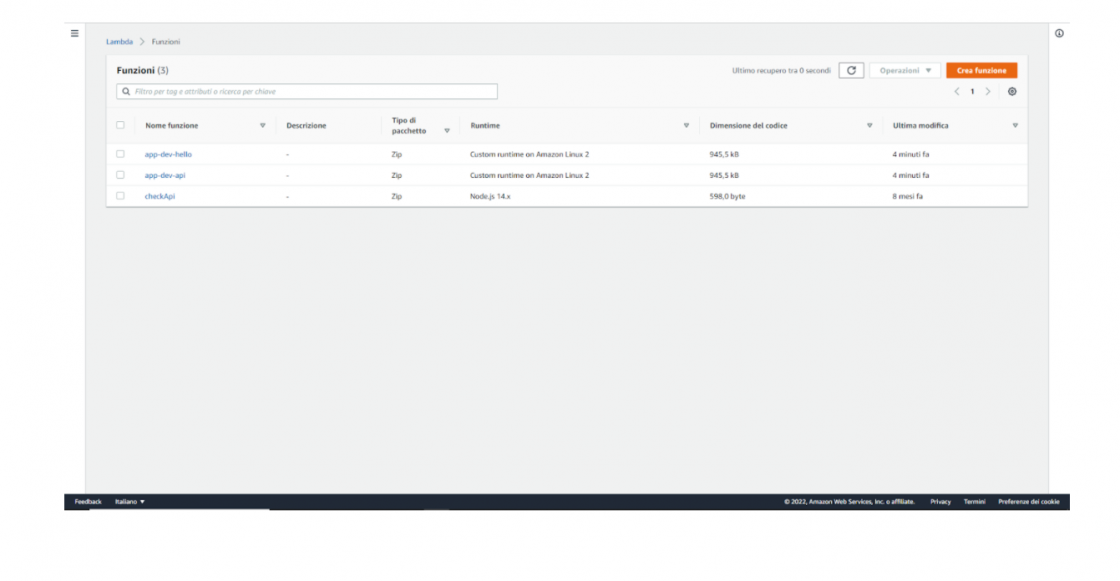Go to next page of functions
Image resolution: width=1120 pixels, height=581 pixels.
tap(988, 91)
